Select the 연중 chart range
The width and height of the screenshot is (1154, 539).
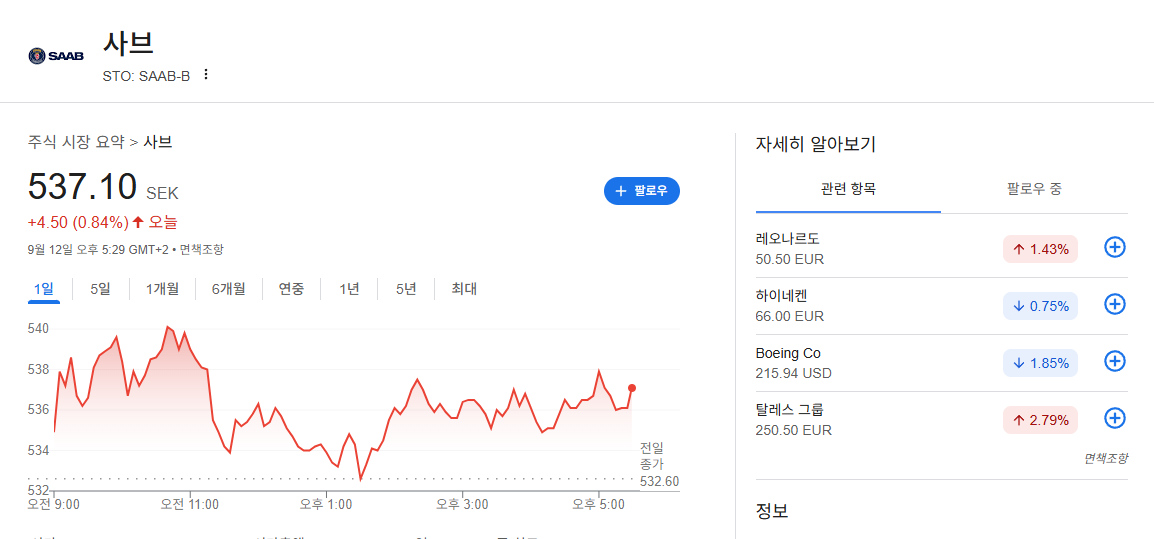[291, 289]
